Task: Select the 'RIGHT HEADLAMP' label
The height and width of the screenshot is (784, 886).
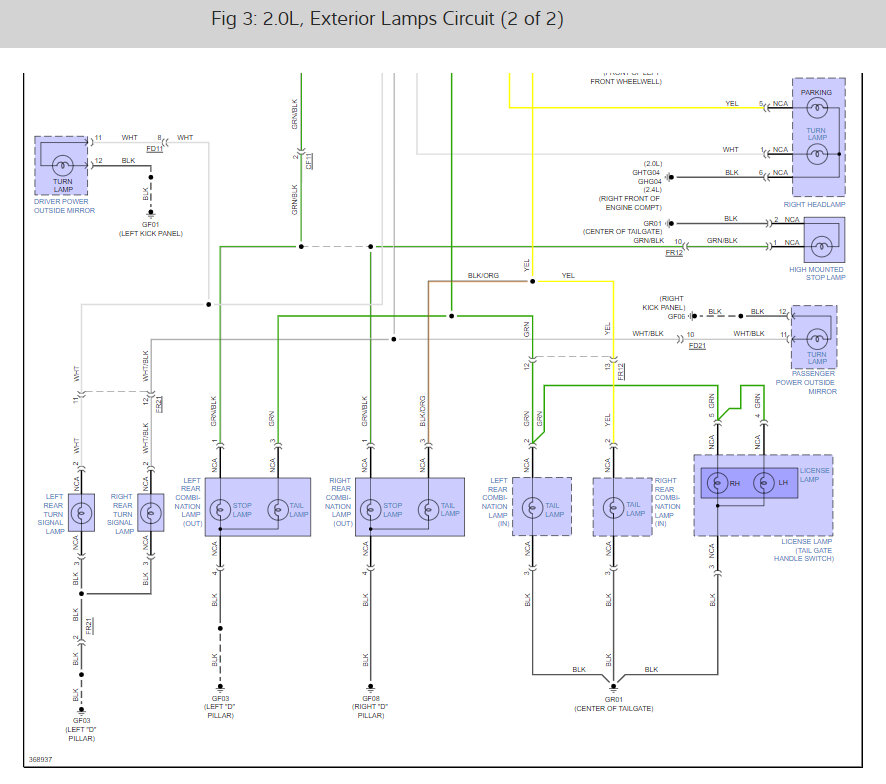Action: click(814, 205)
